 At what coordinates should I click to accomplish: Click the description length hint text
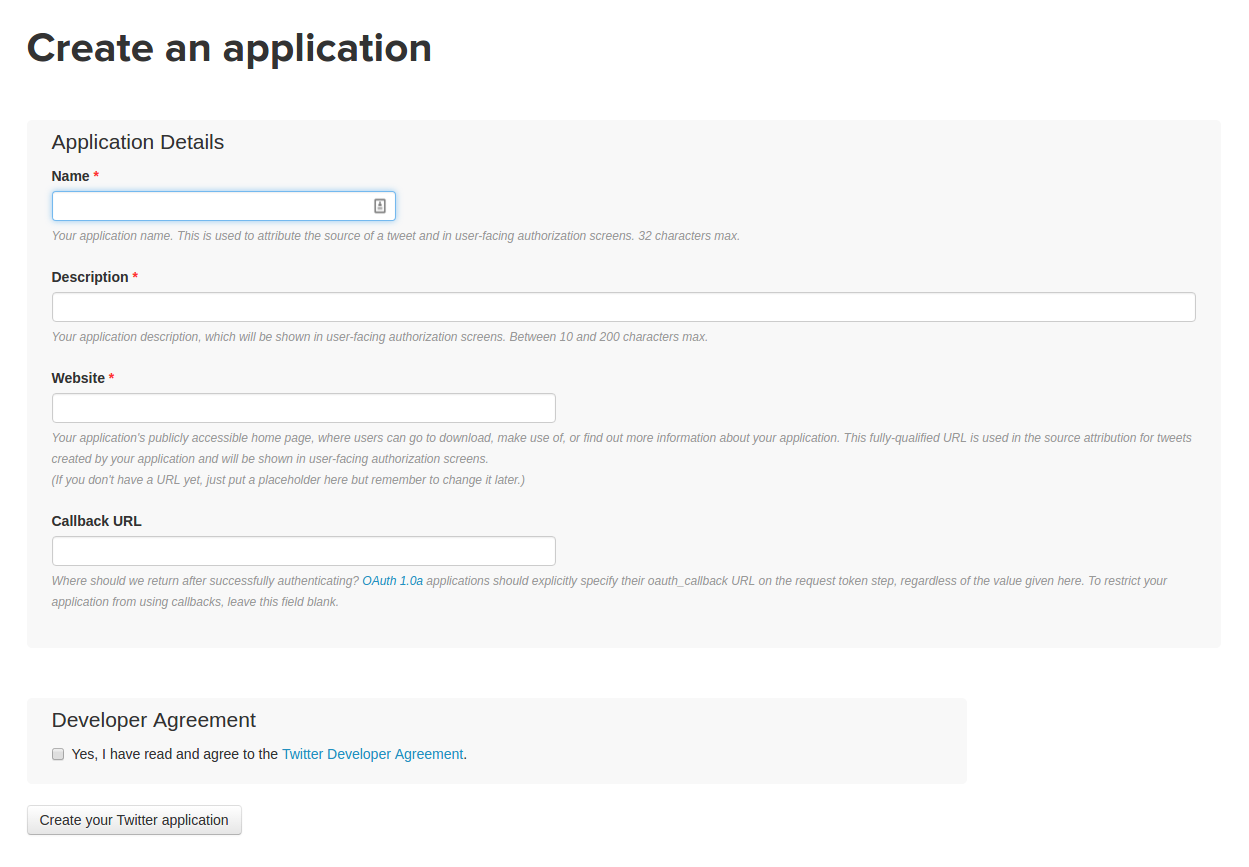click(379, 337)
